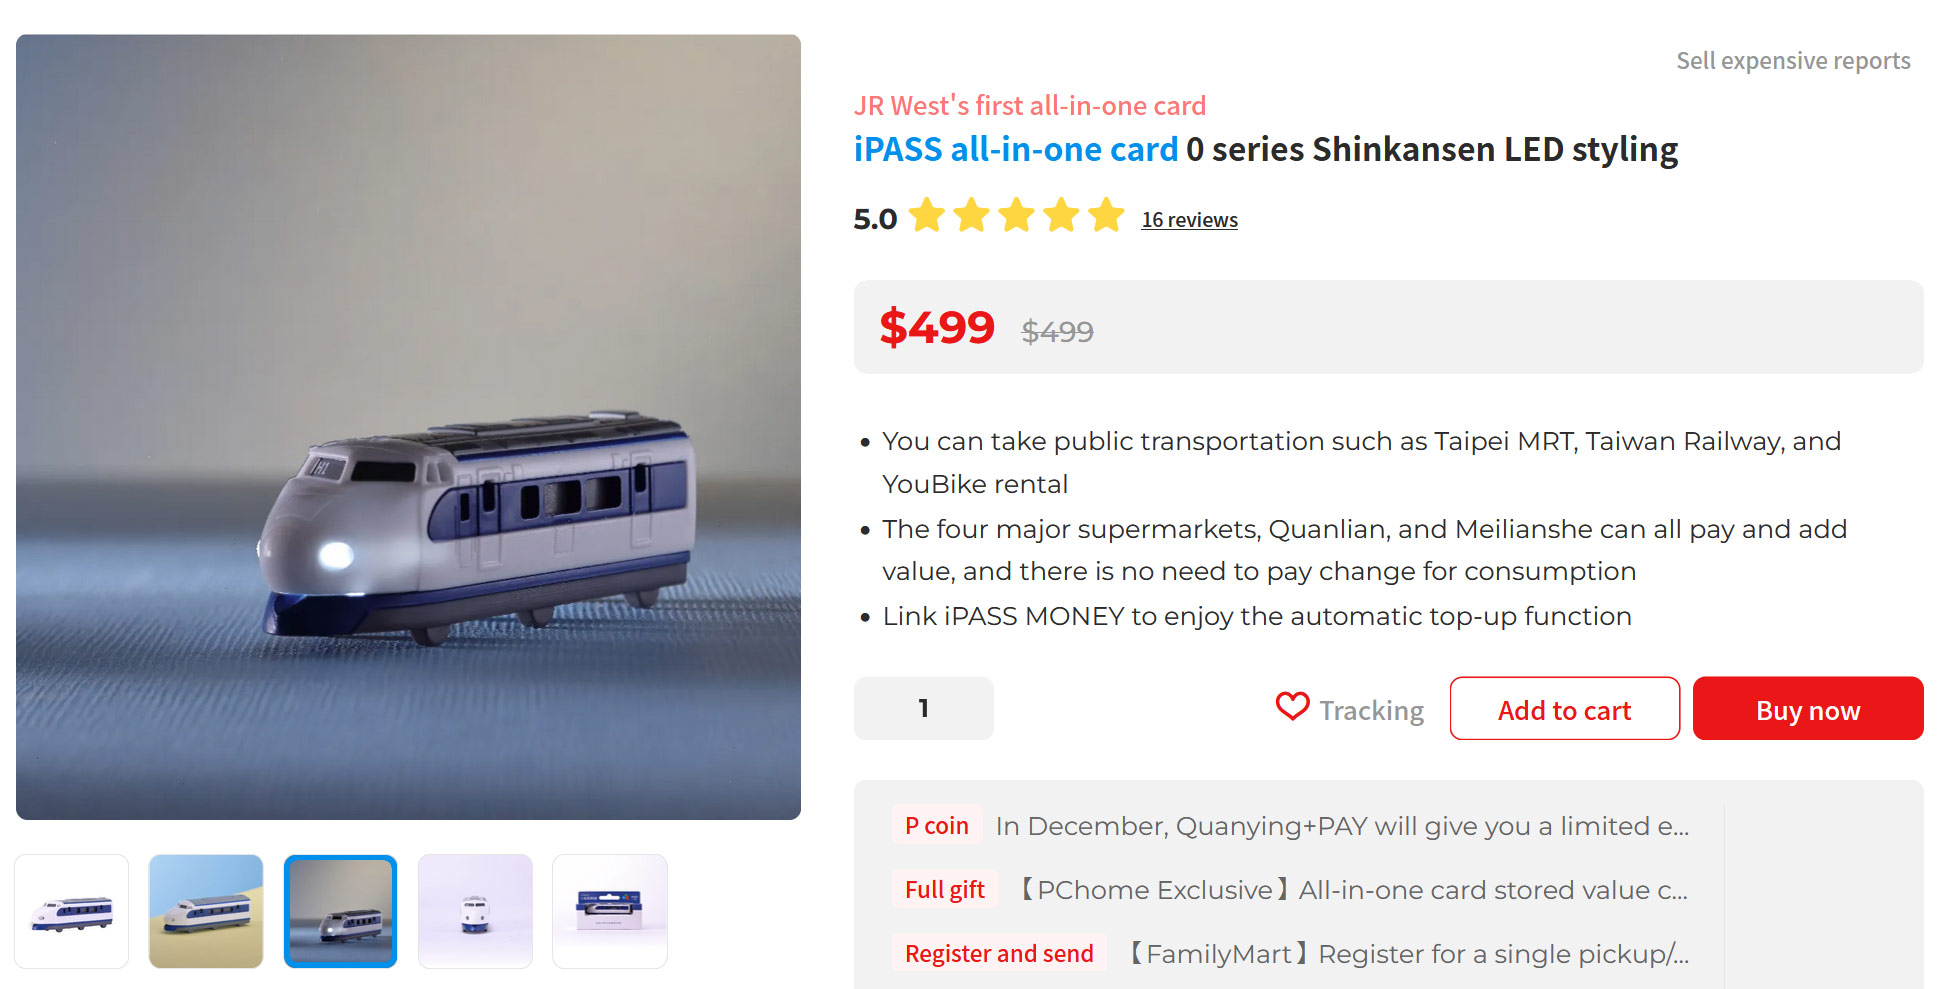Click the fifth yellow rating star
Screen dimensions: 1941x989
coord(1106,216)
